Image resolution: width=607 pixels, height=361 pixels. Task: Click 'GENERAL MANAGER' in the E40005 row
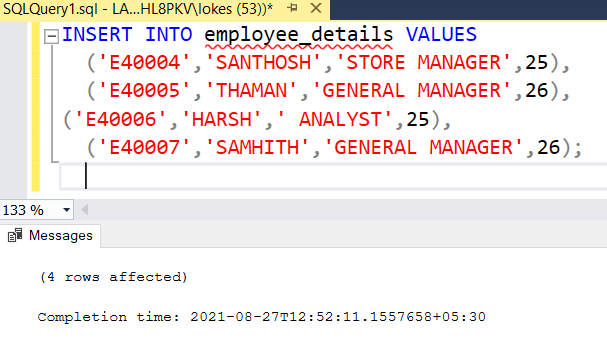[x=412, y=91]
